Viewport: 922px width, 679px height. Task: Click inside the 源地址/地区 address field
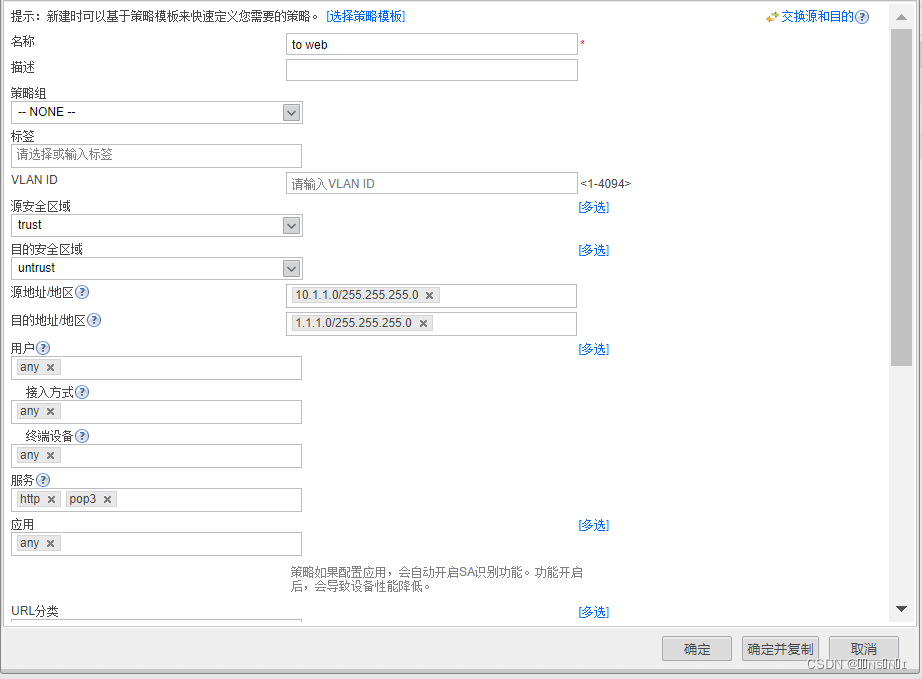[x=431, y=296]
